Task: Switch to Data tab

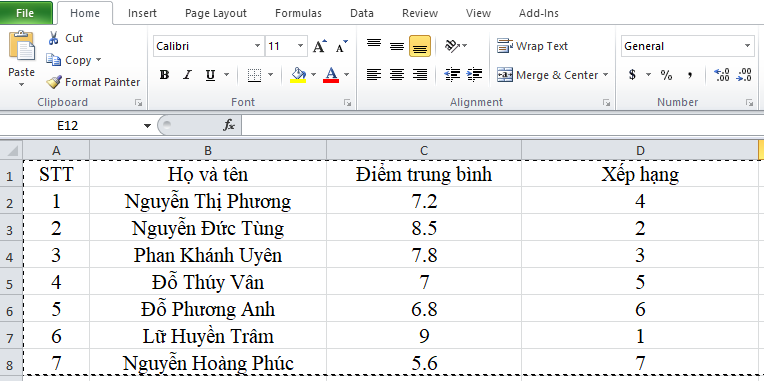Action: tap(362, 13)
